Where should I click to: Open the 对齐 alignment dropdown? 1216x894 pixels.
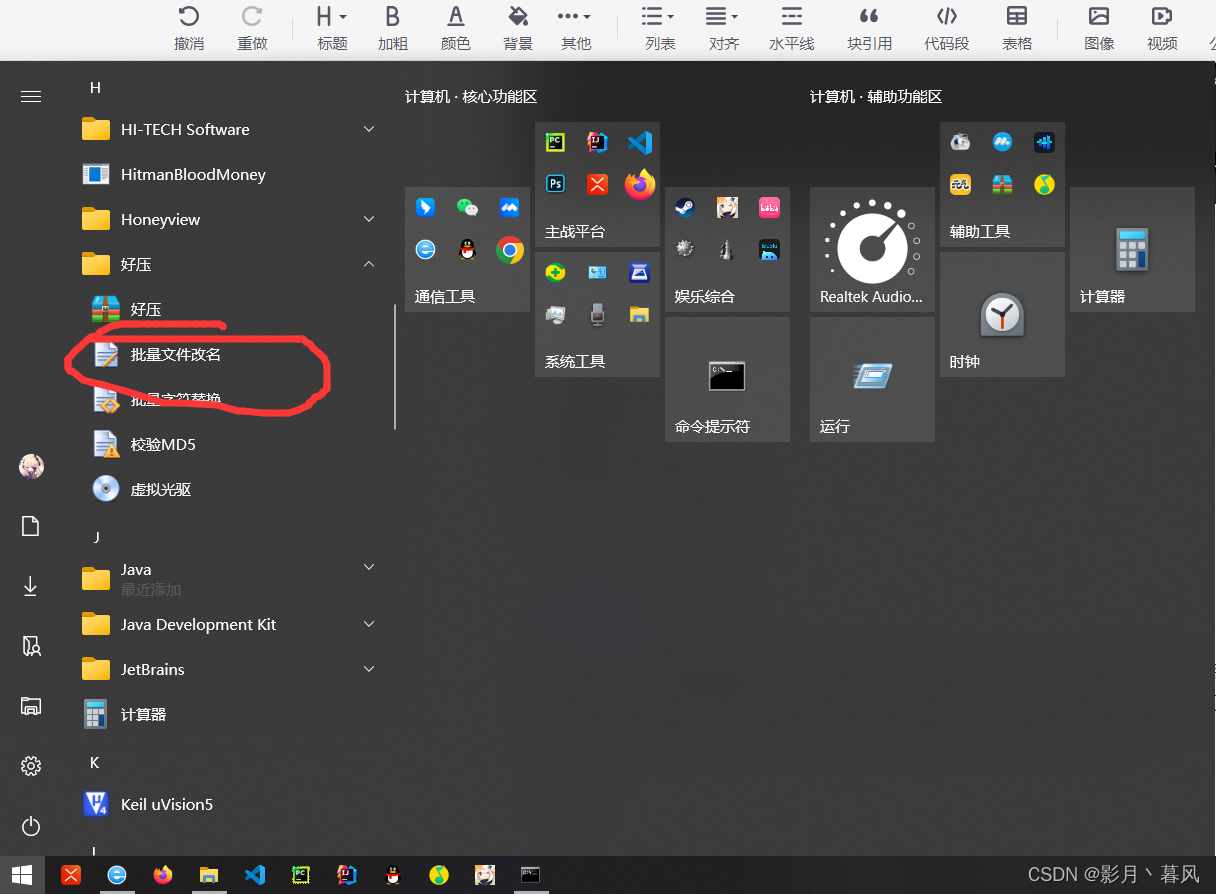click(723, 28)
